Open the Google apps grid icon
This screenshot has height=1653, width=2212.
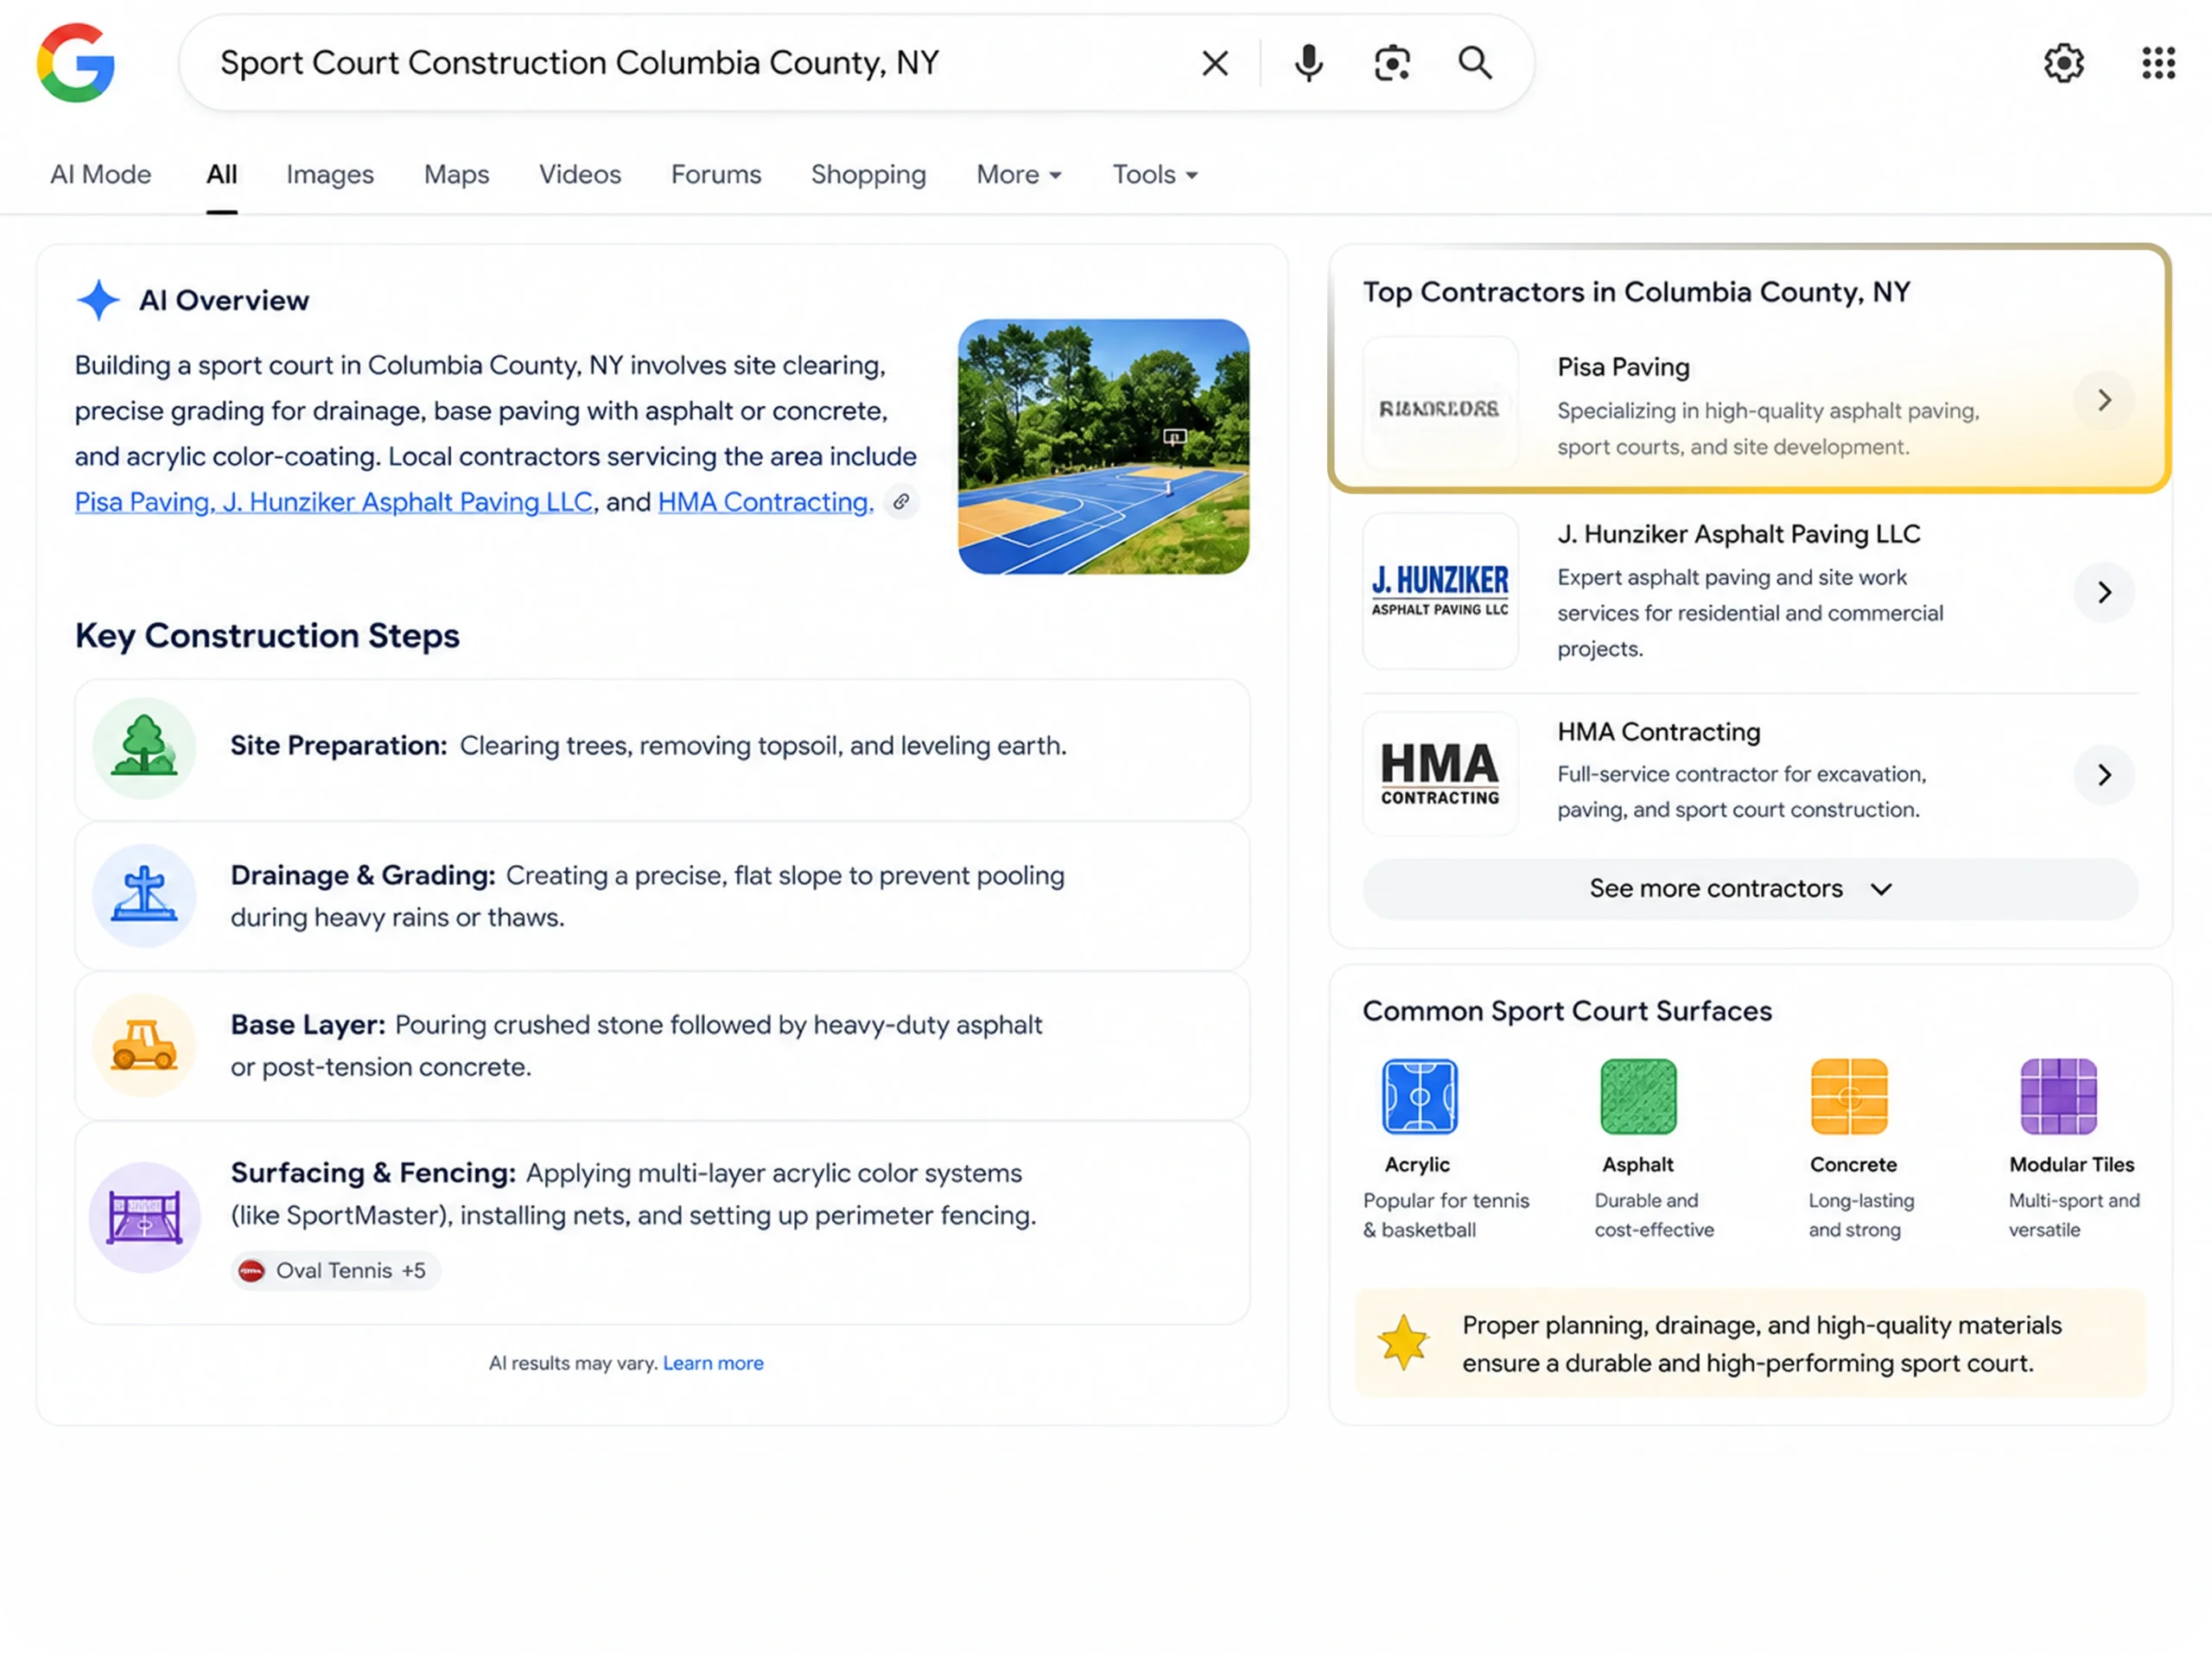click(x=2158, y=63)
